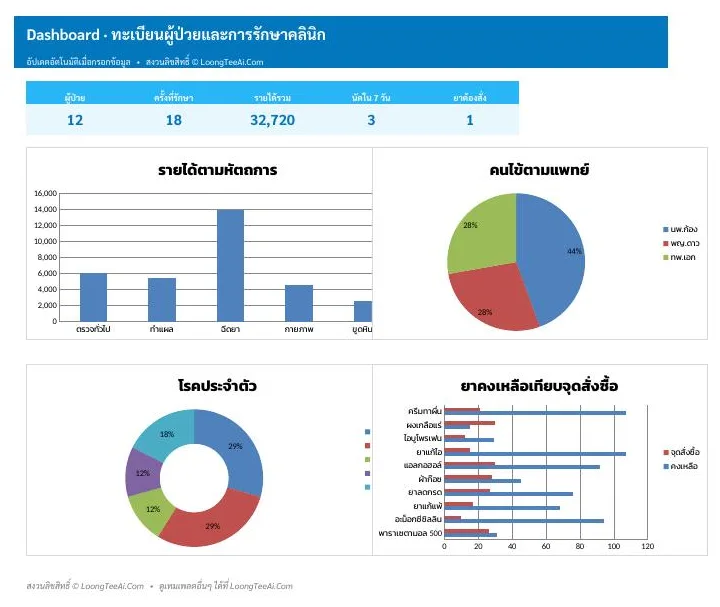Image resolution: width=720 pixels, height=607 pixels.
Task: Click the chart title 'โรคประจำตัว'
Action: (x=218, y=386)
